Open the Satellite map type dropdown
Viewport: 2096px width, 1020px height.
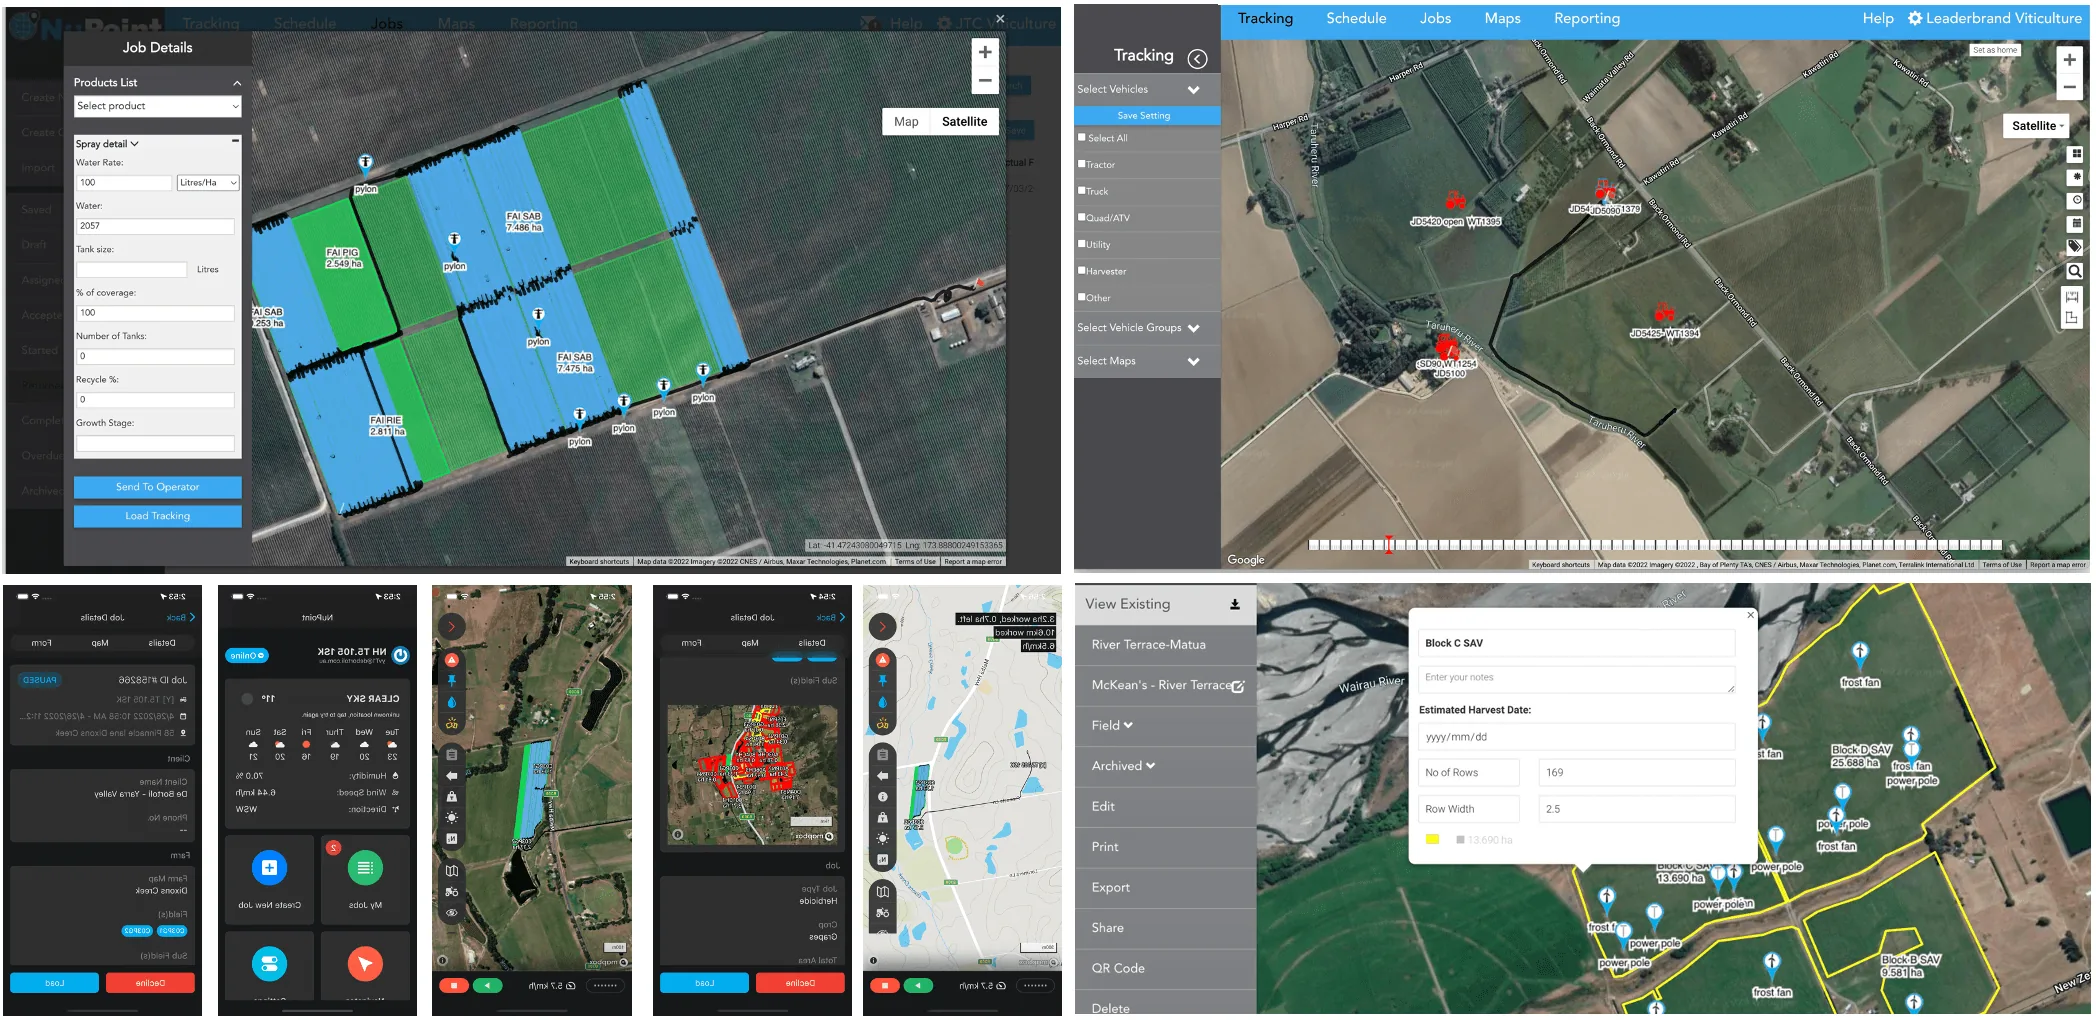(x=2038, y=126)
